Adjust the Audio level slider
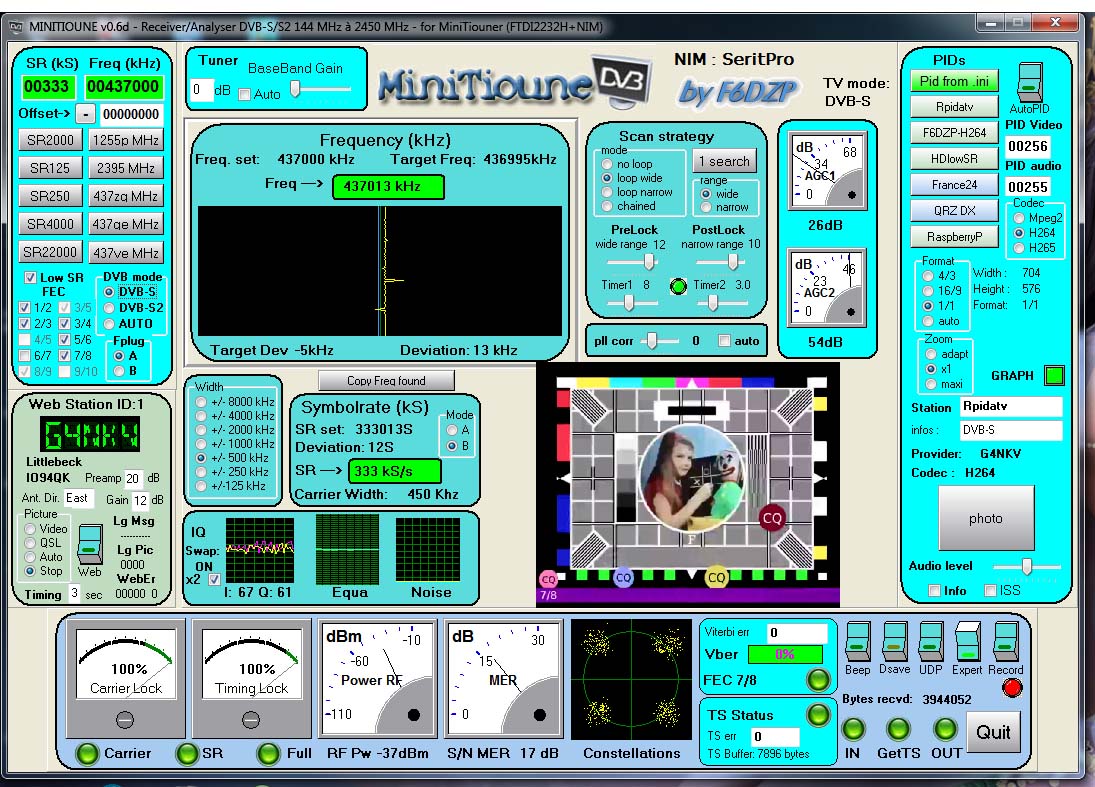 [1027, 566]
